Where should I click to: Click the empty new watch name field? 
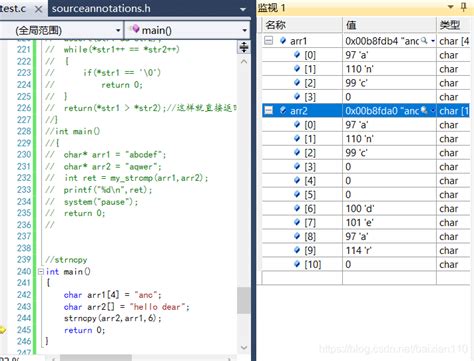point(302,278)
